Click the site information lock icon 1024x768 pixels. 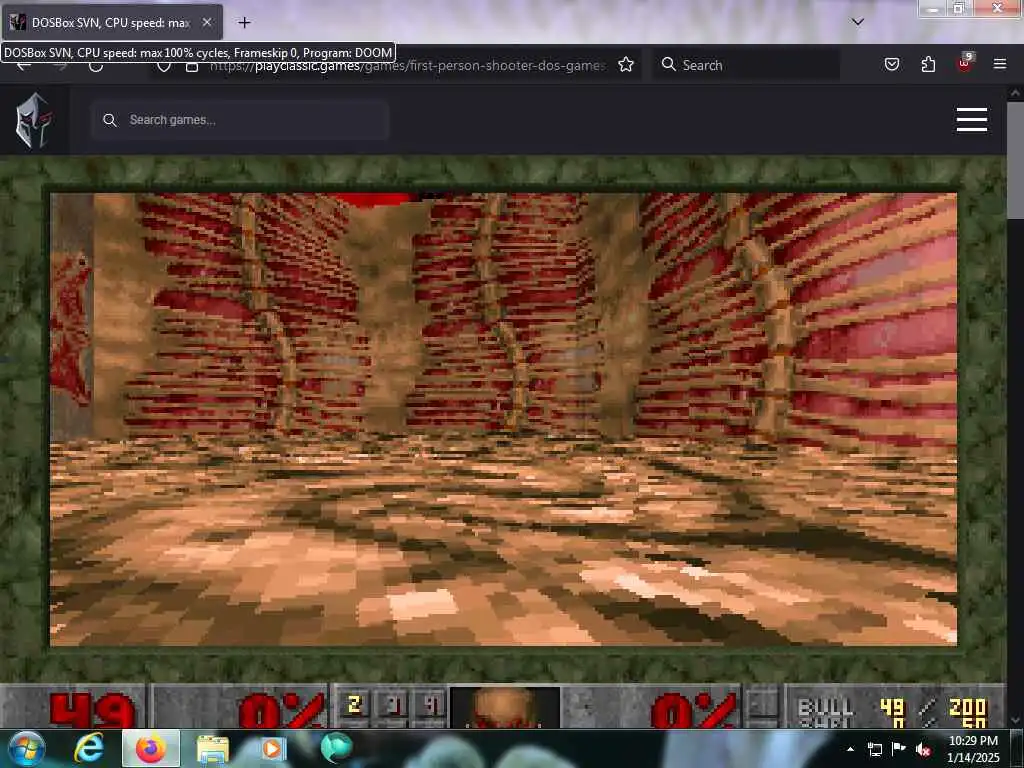pyautogui.click(x=192, y=67)
